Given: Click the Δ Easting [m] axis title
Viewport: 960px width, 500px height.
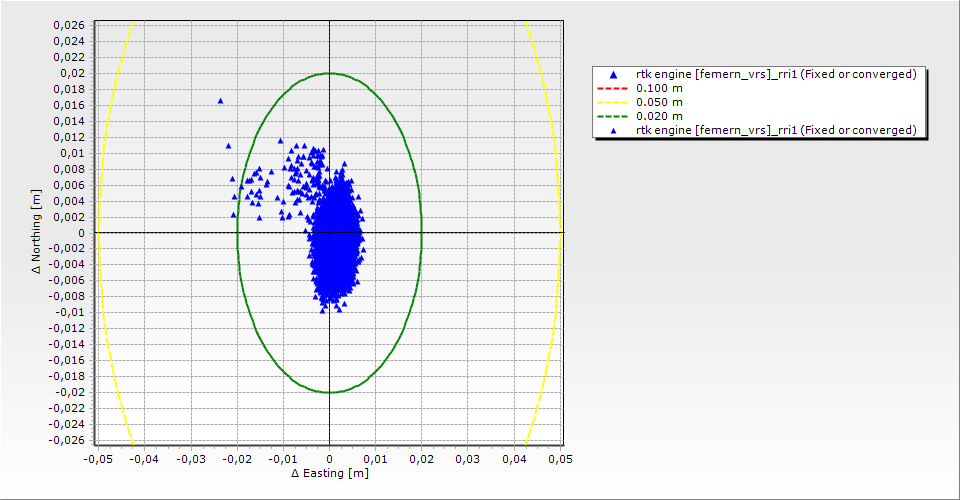Looking at the screenshot, I should (329, 473).
